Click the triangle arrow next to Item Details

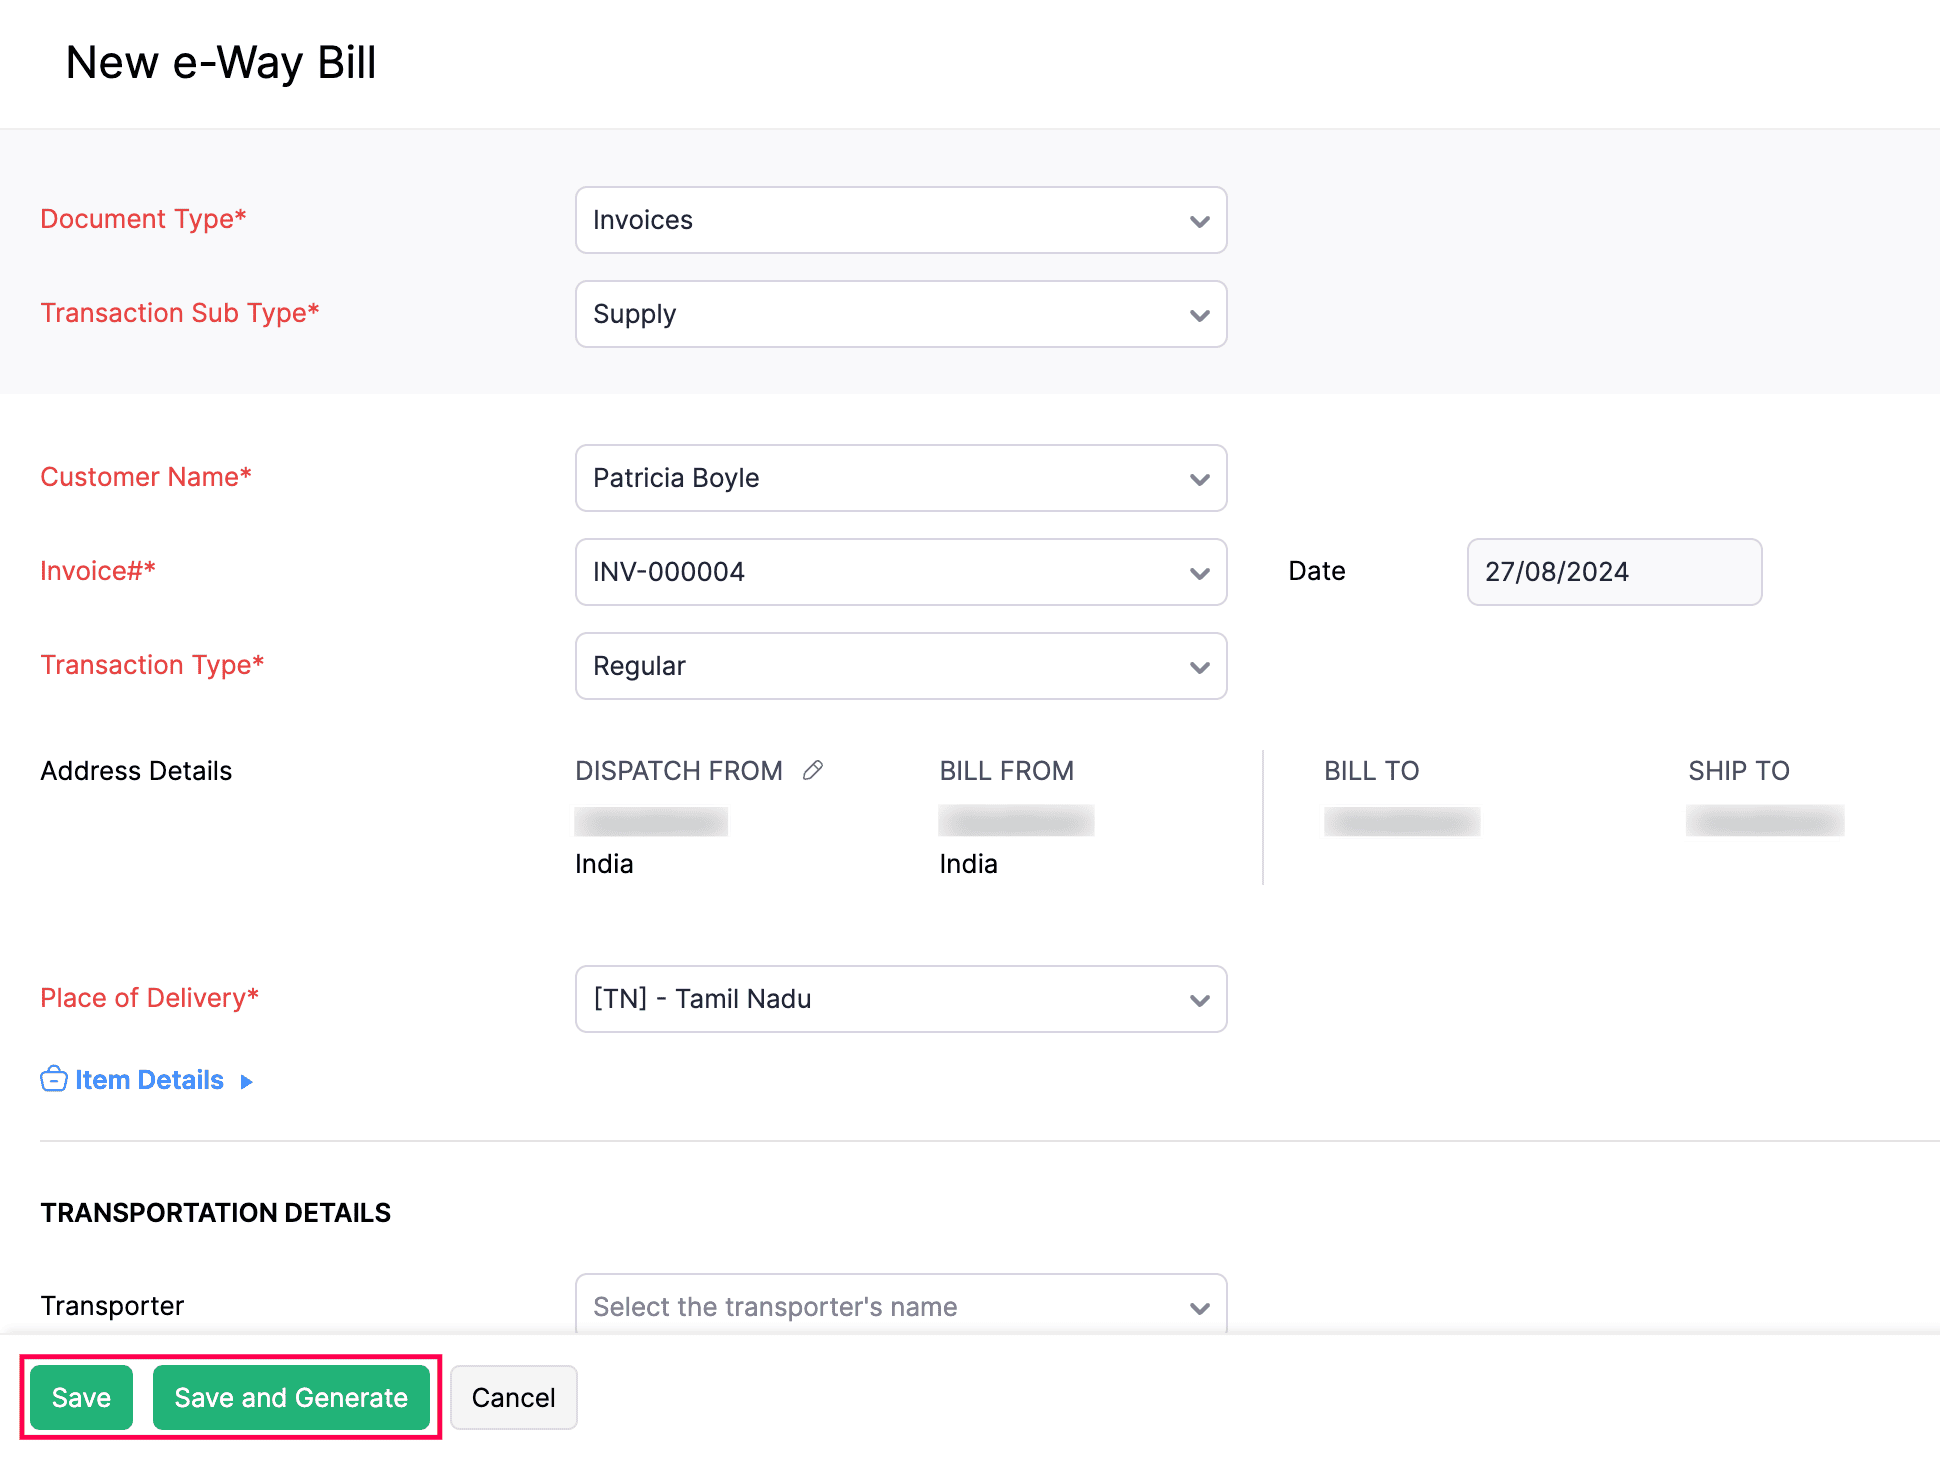pos(246,1081)
